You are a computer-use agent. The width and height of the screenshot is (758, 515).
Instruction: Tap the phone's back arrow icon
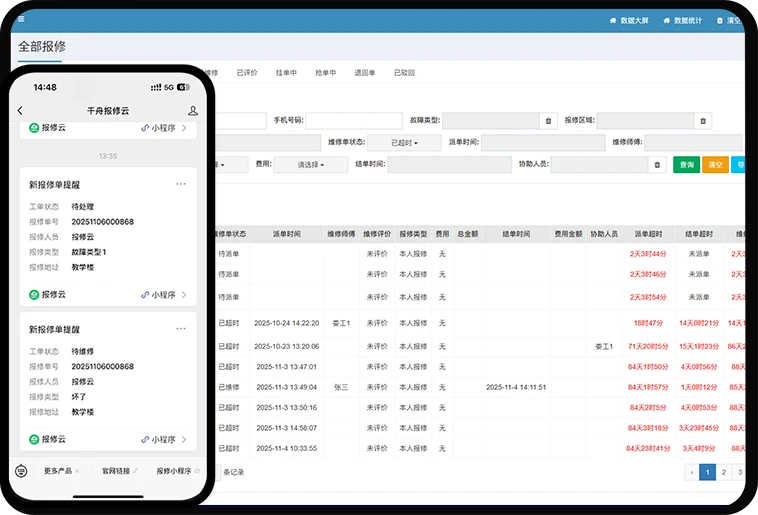(21, 110)
